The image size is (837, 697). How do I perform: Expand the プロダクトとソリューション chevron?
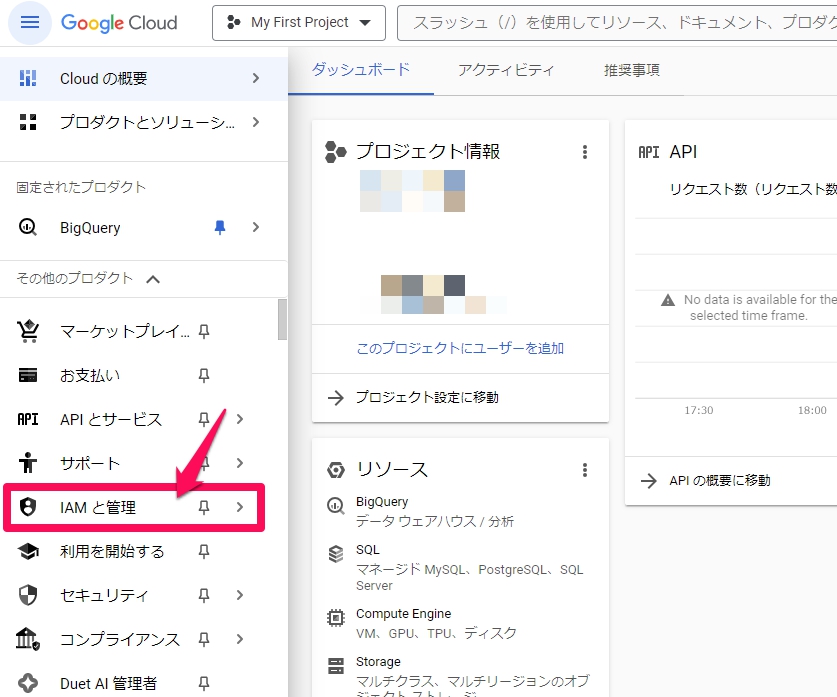coord(256,122)
